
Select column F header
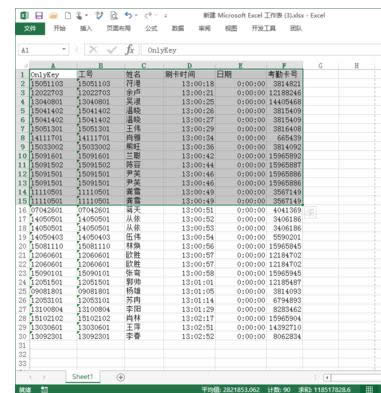pos(284,66)
